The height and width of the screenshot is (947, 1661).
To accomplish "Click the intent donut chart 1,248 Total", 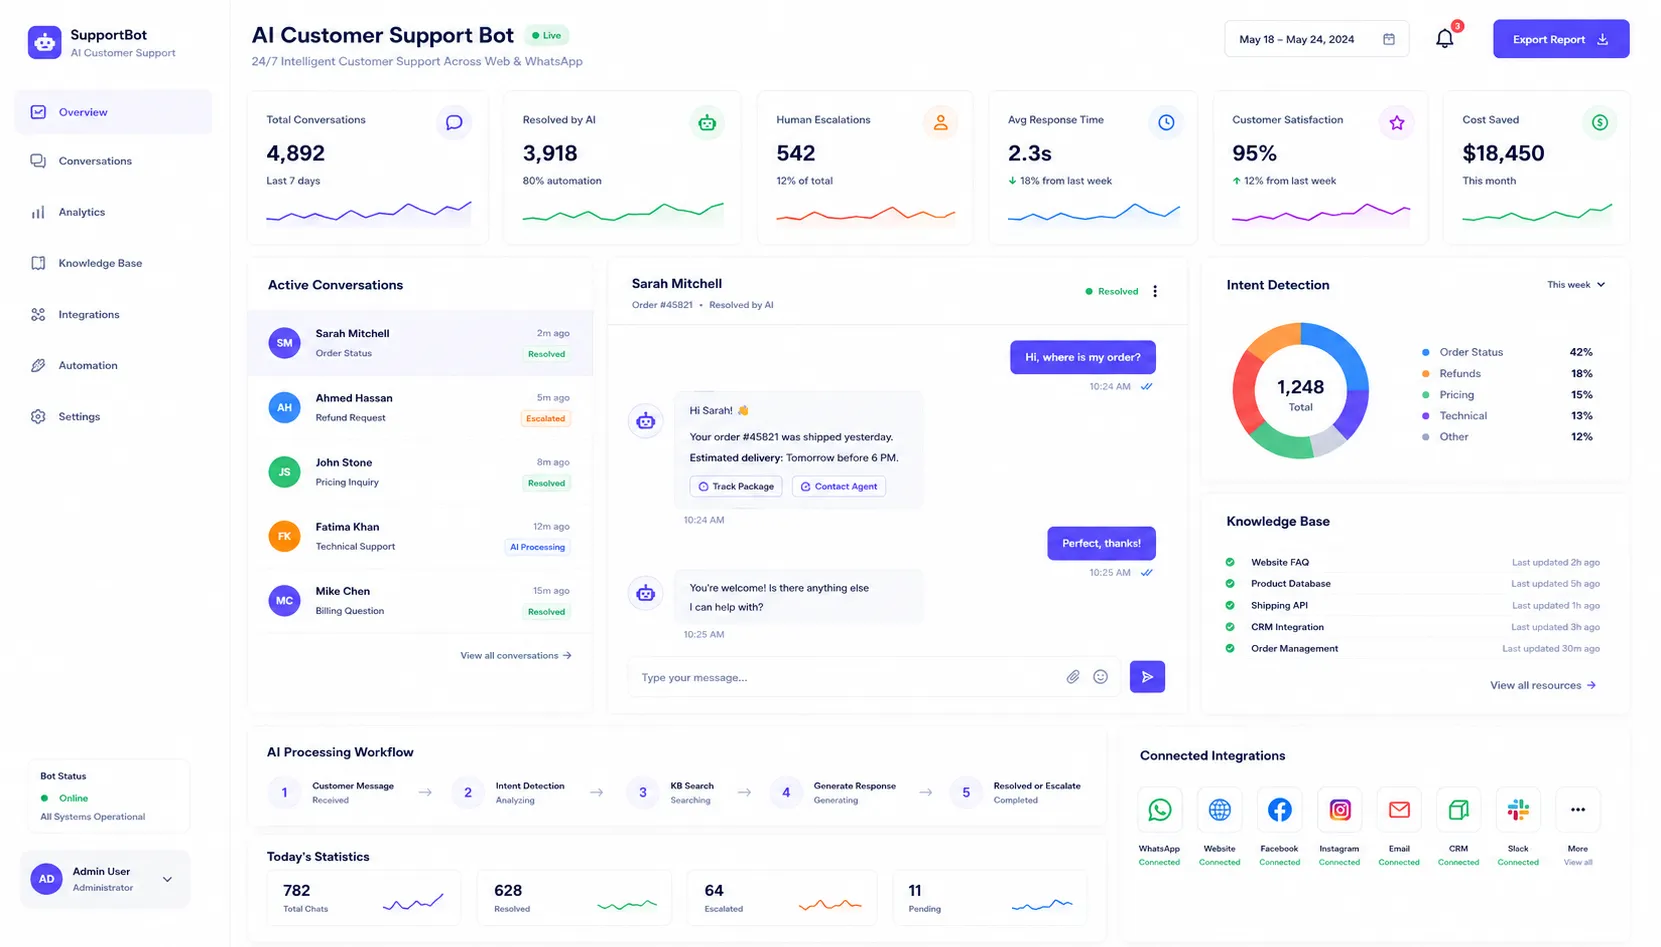I will (1300, 390).
